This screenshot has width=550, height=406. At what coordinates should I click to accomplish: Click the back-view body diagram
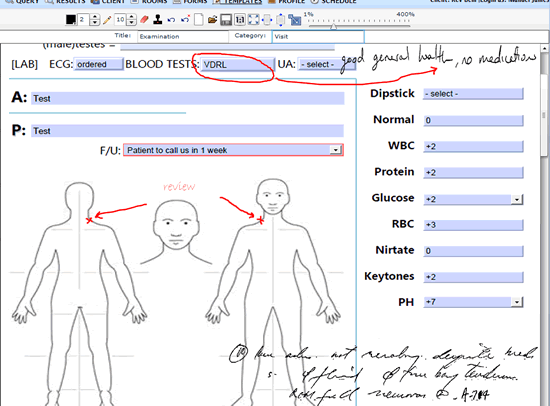coord(79,293)
